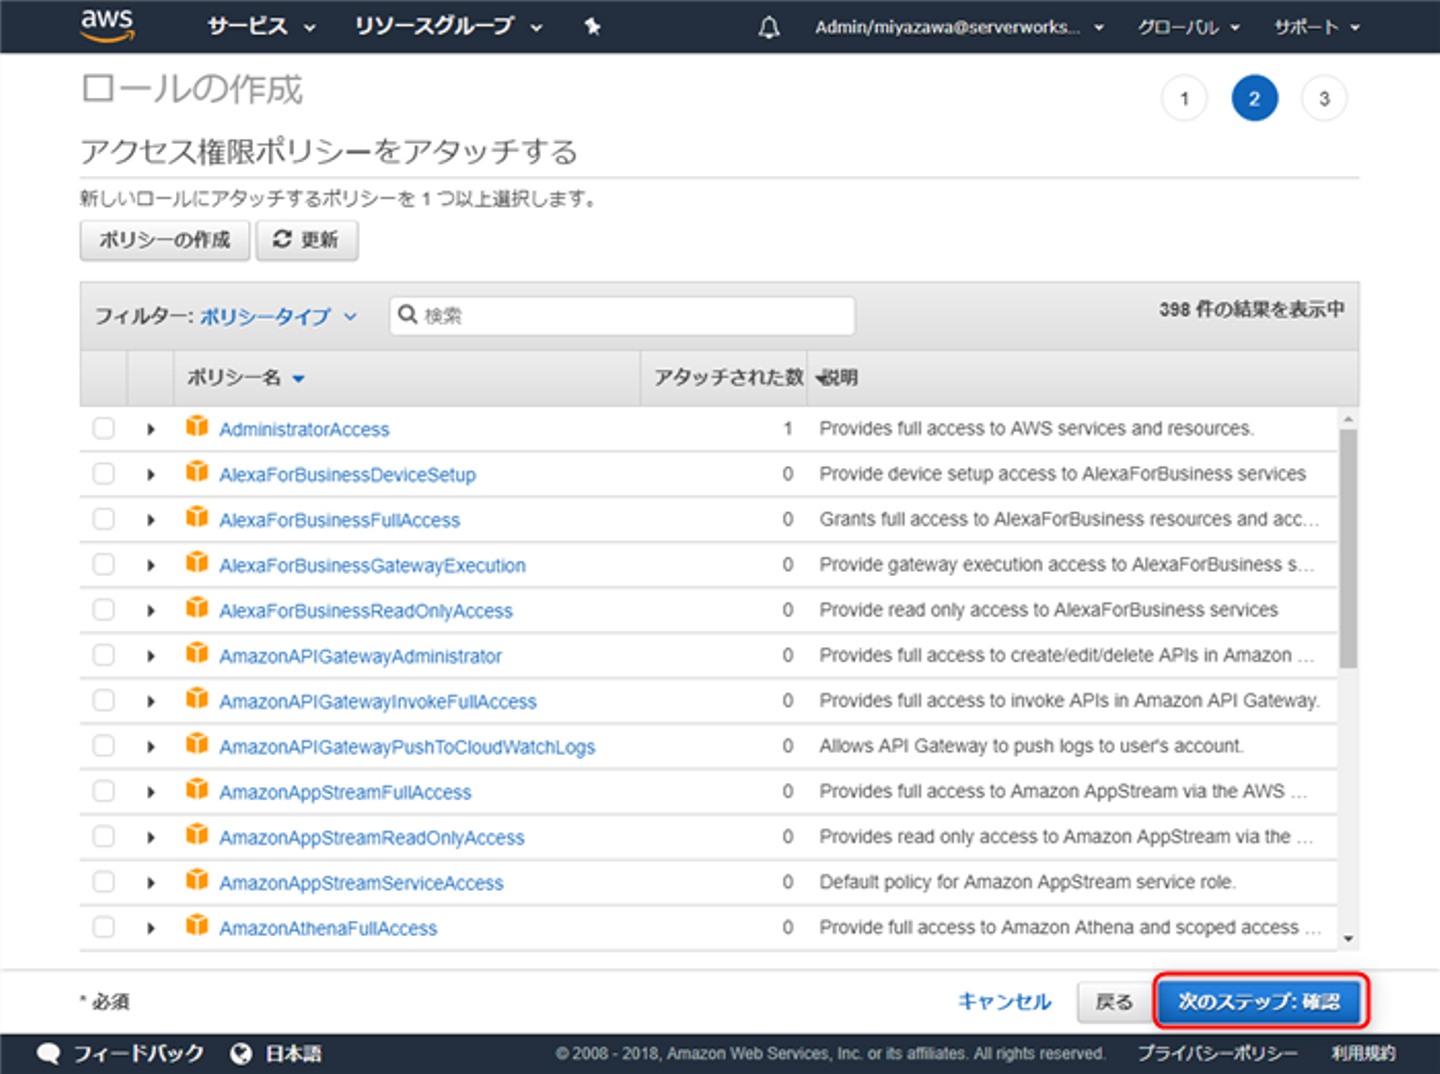Tick the AmazonAPIGatewayInvokeFullAccess checkbox

click(x=104, y=700)
